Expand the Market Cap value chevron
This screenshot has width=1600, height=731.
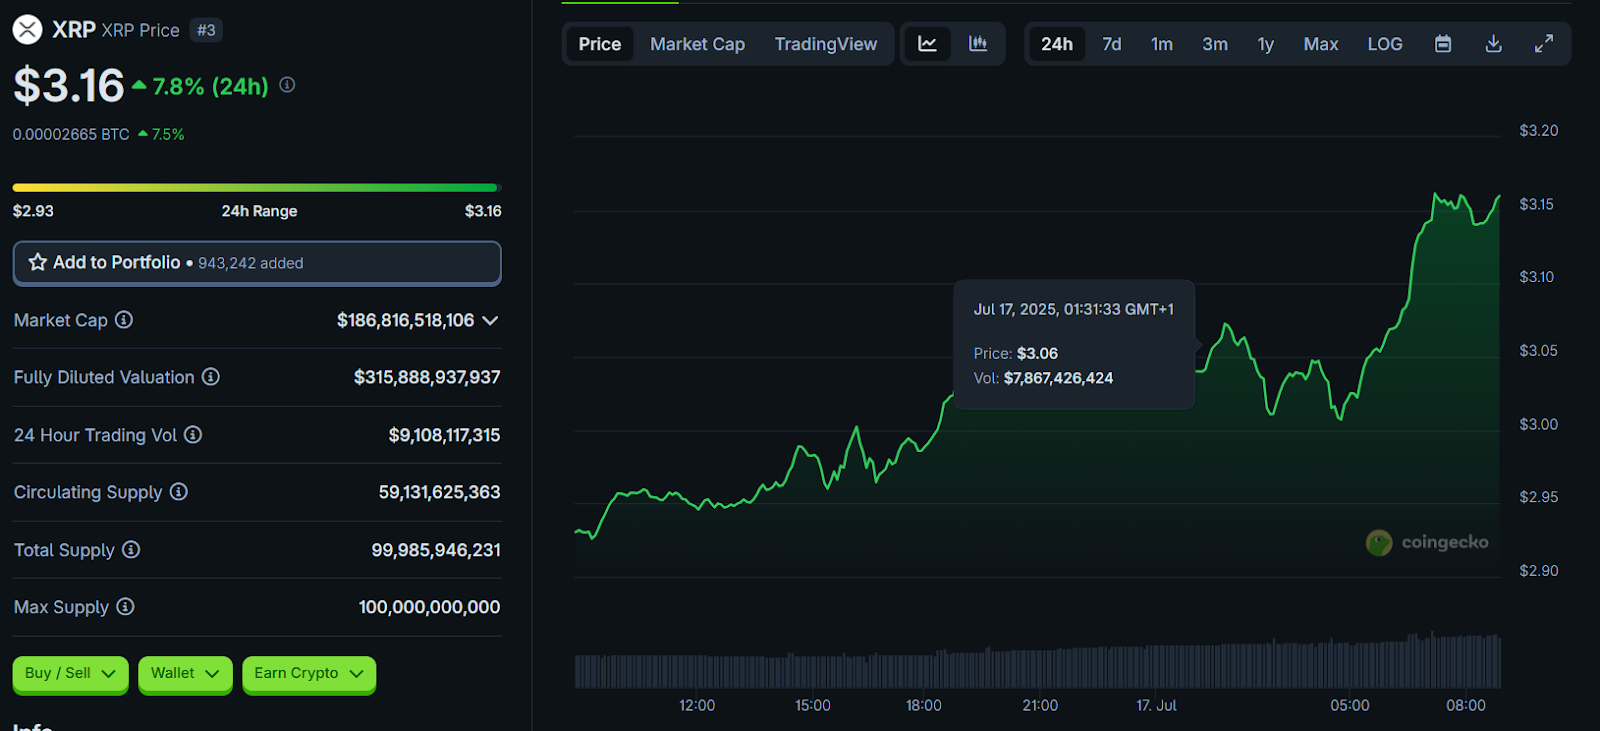(x=490, y=321)
